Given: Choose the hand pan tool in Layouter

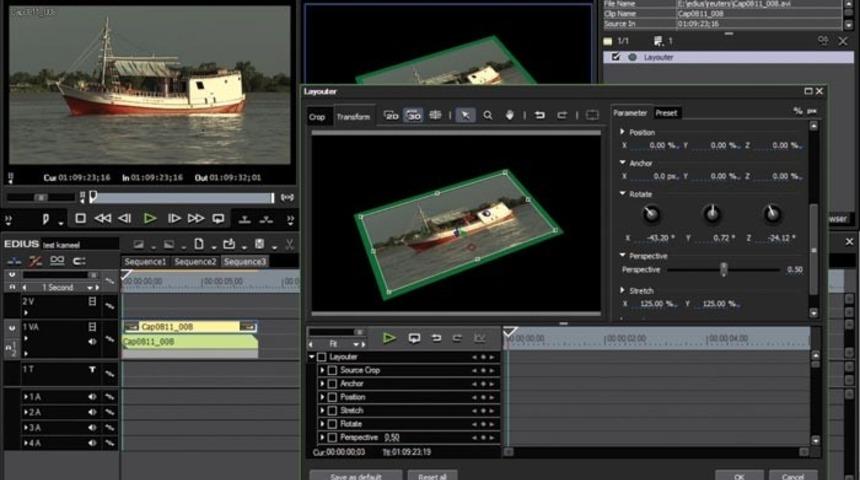Looking at the screenshot, I should [x=510, y=116].
